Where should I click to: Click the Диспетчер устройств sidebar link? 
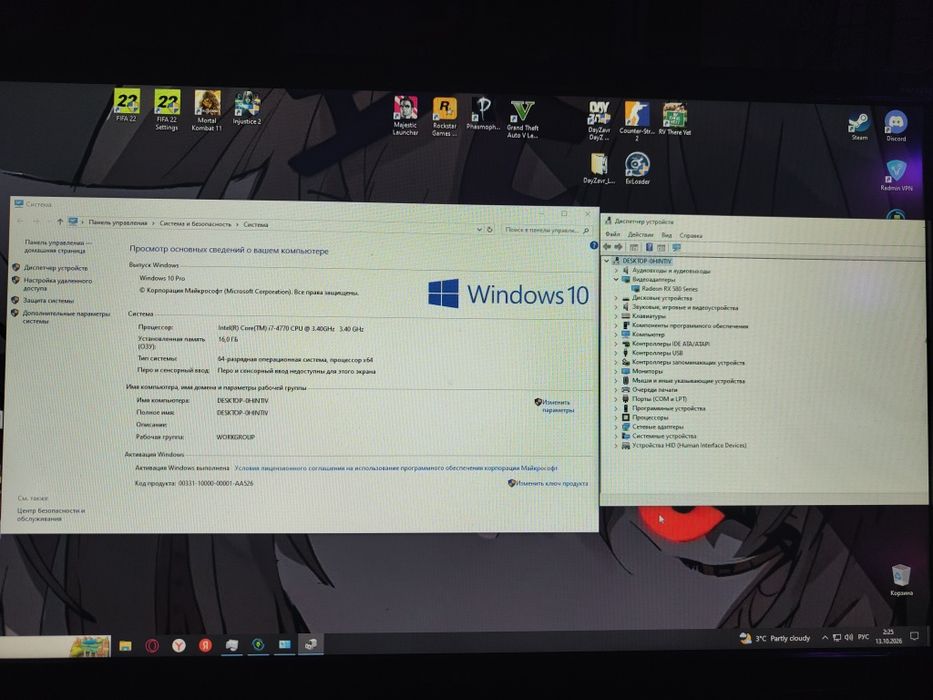(55, 268)
